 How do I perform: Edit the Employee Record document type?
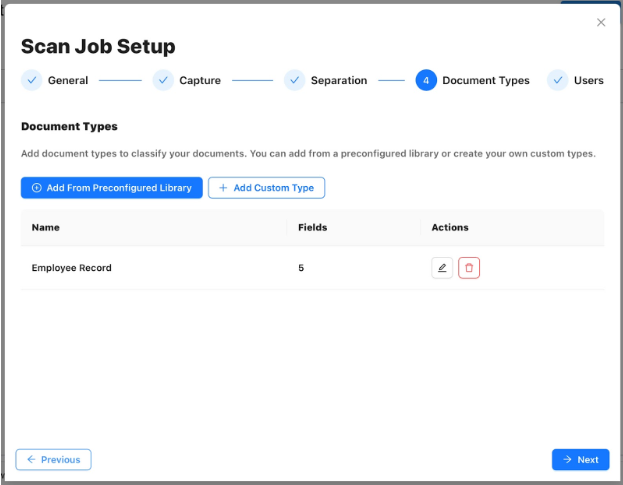pos(442,268)
